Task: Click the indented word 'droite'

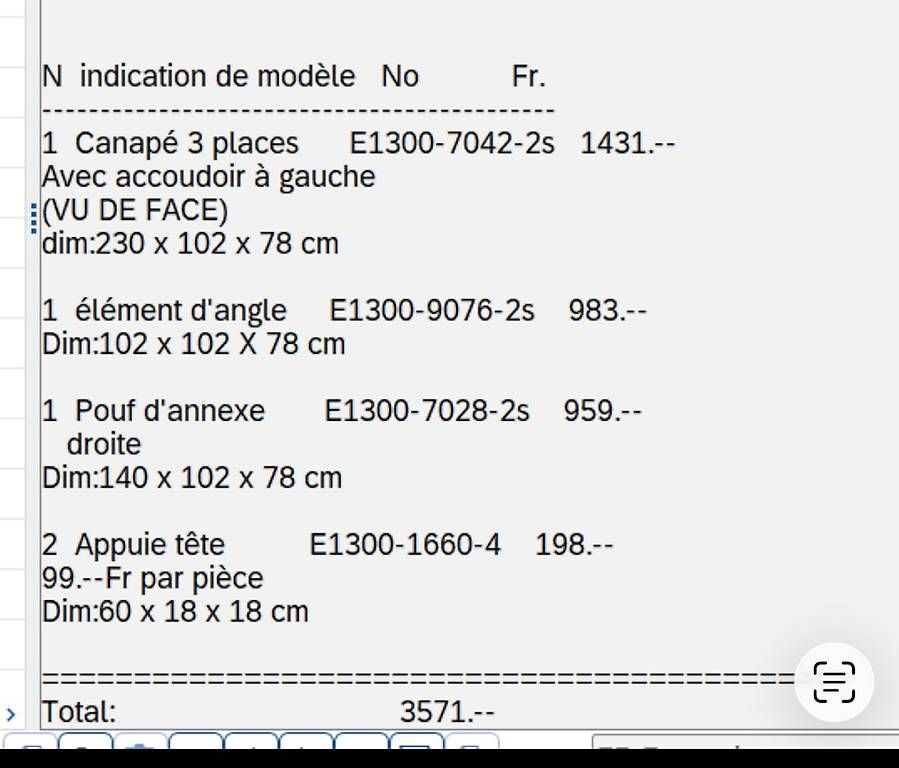Action: click(104, 445)
